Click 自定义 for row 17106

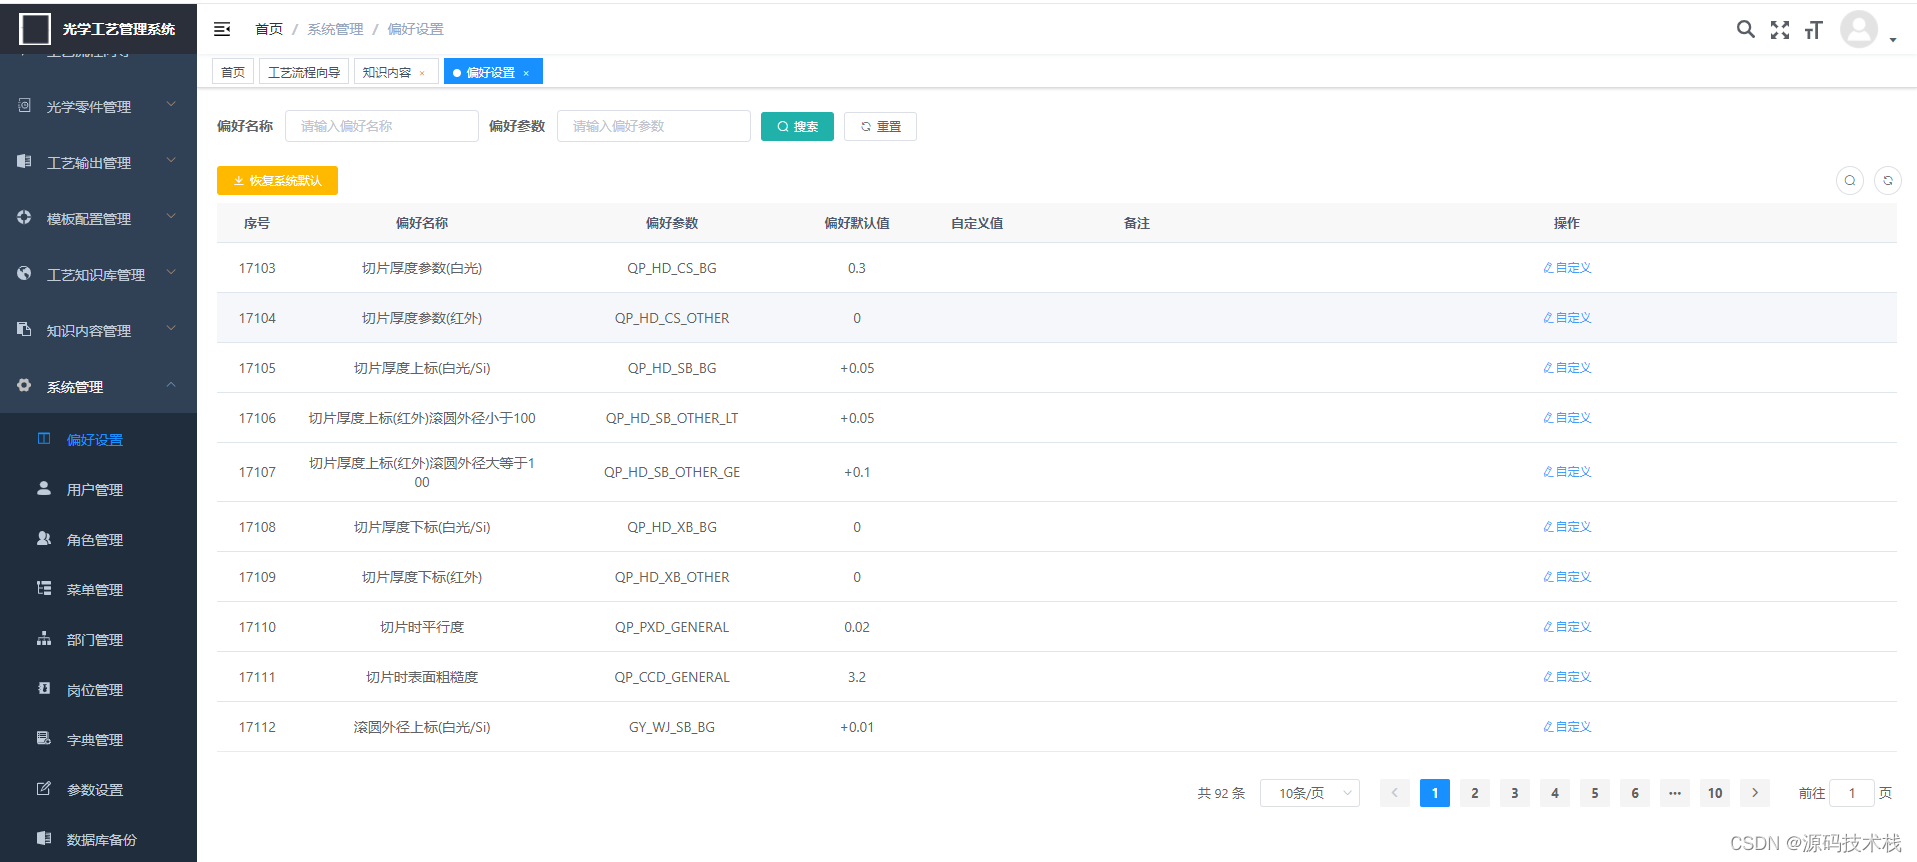[x=1567, y=418]
